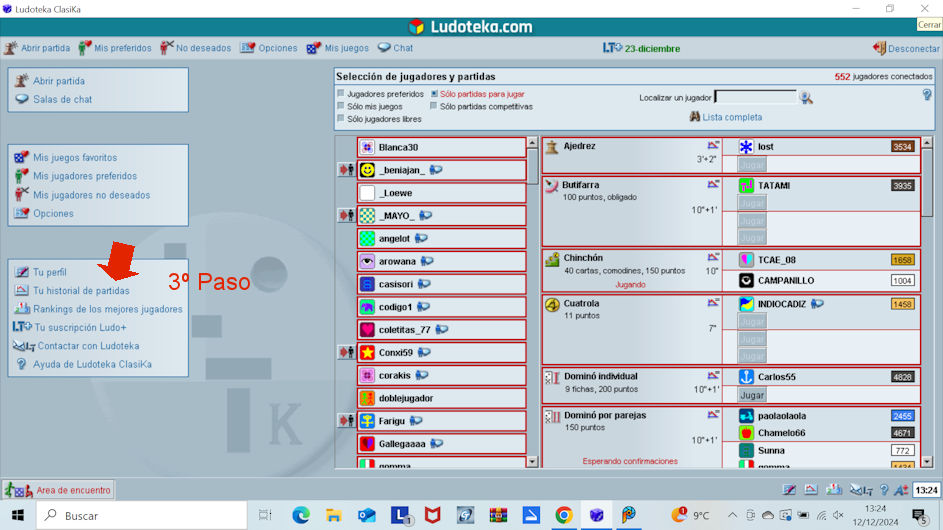This screenshot has height=530, width=943.
Task: Toggle Sólo jugadores libres checkbox
Action: tap(341, 119)
